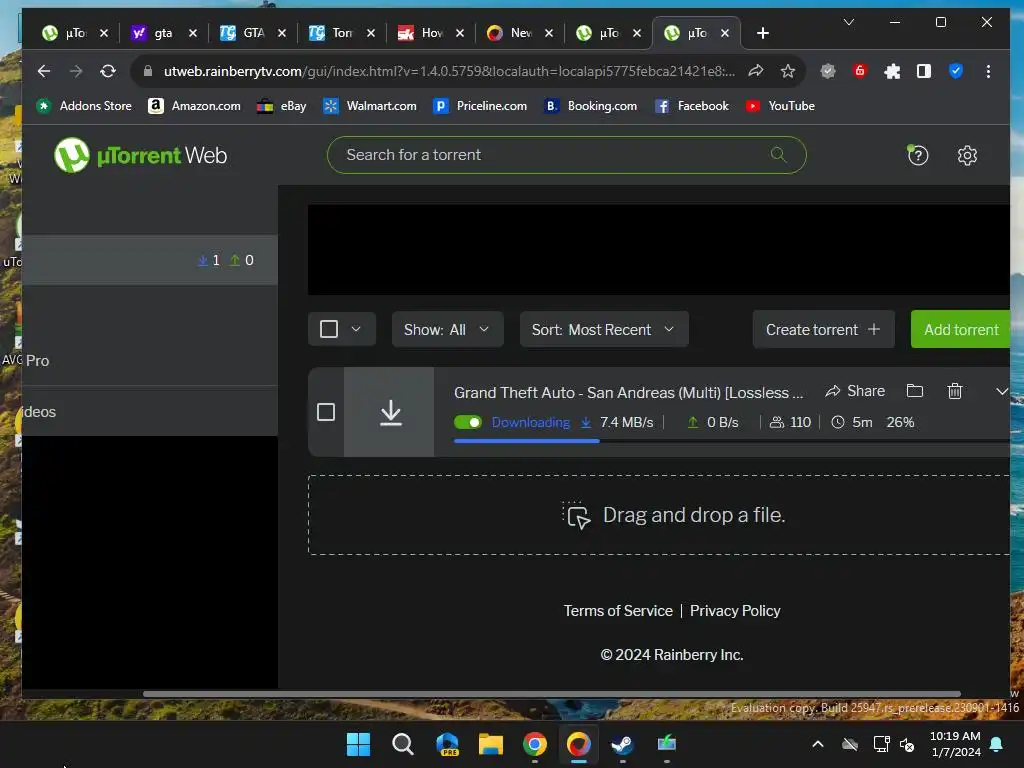Open Steam from the taskbar
Viewport: 1024px width, 768px height.
[622, 744]
